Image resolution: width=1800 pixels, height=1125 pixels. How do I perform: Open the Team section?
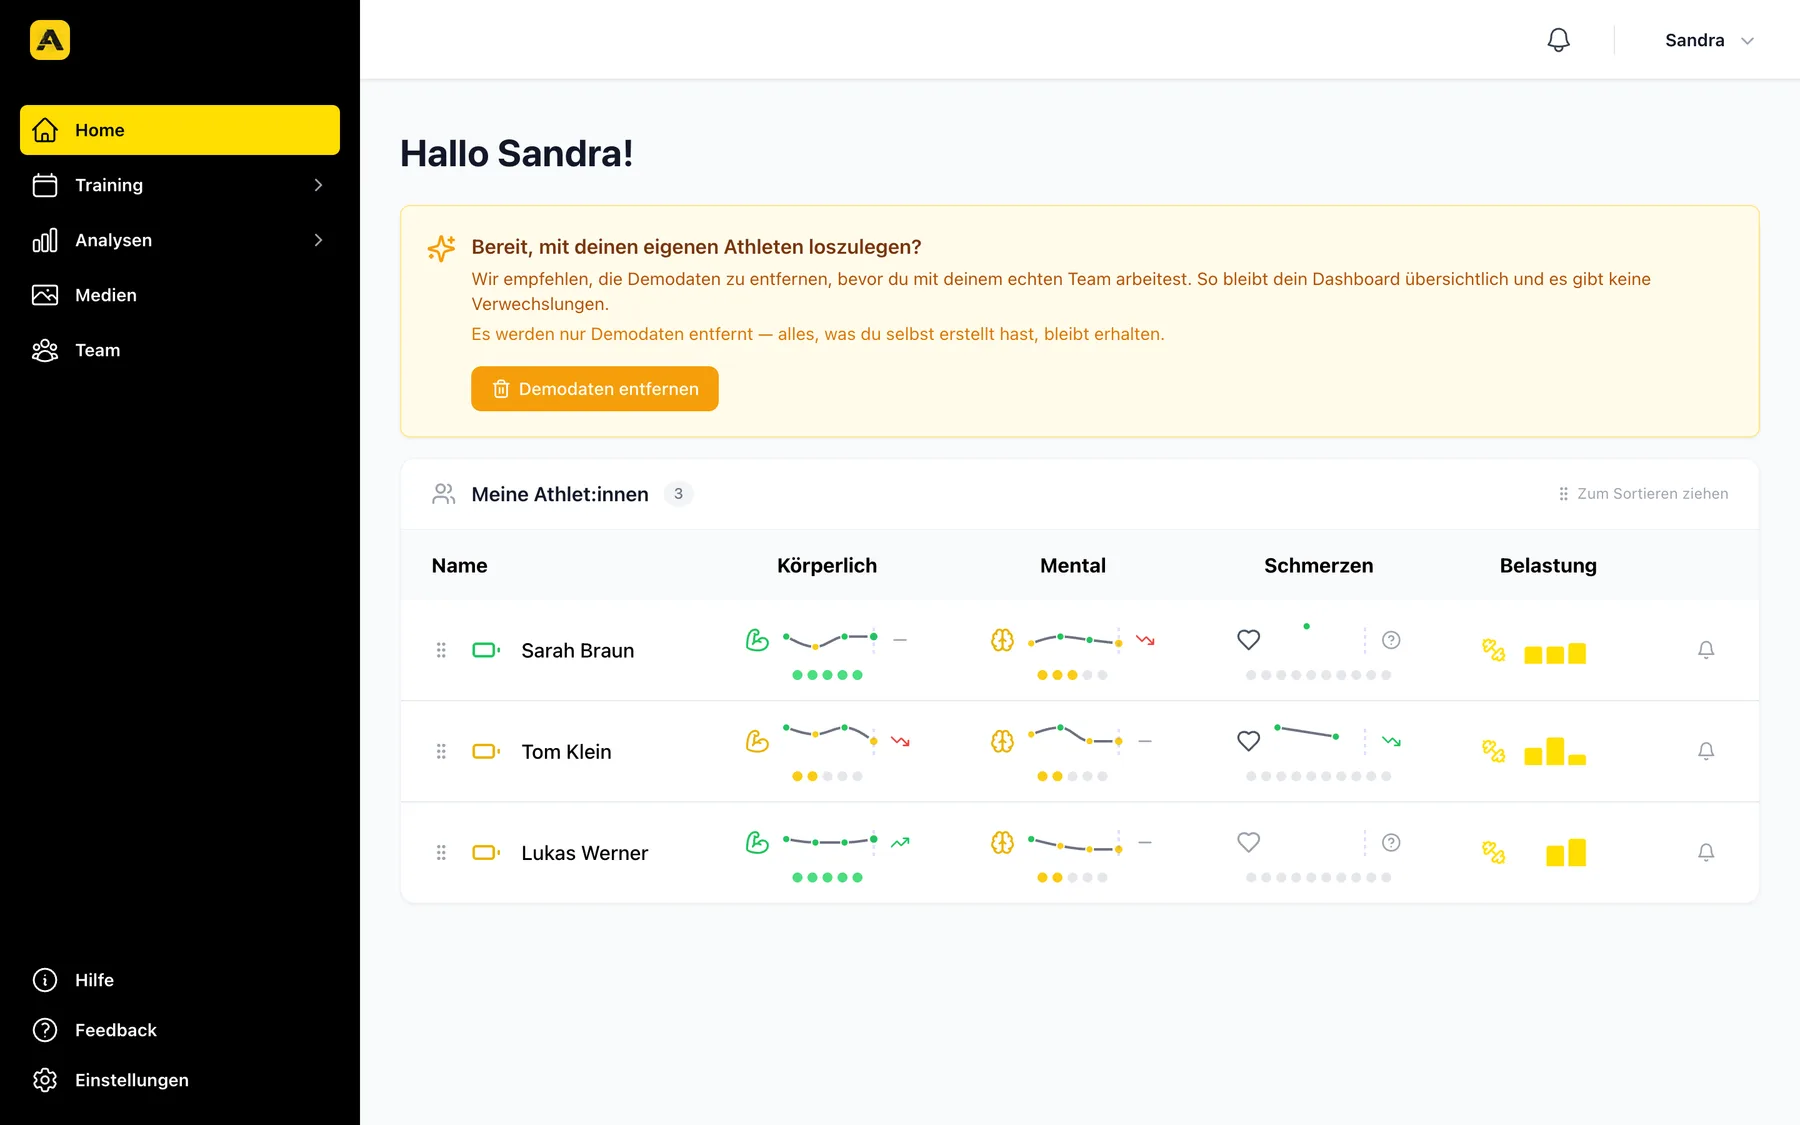180,350
